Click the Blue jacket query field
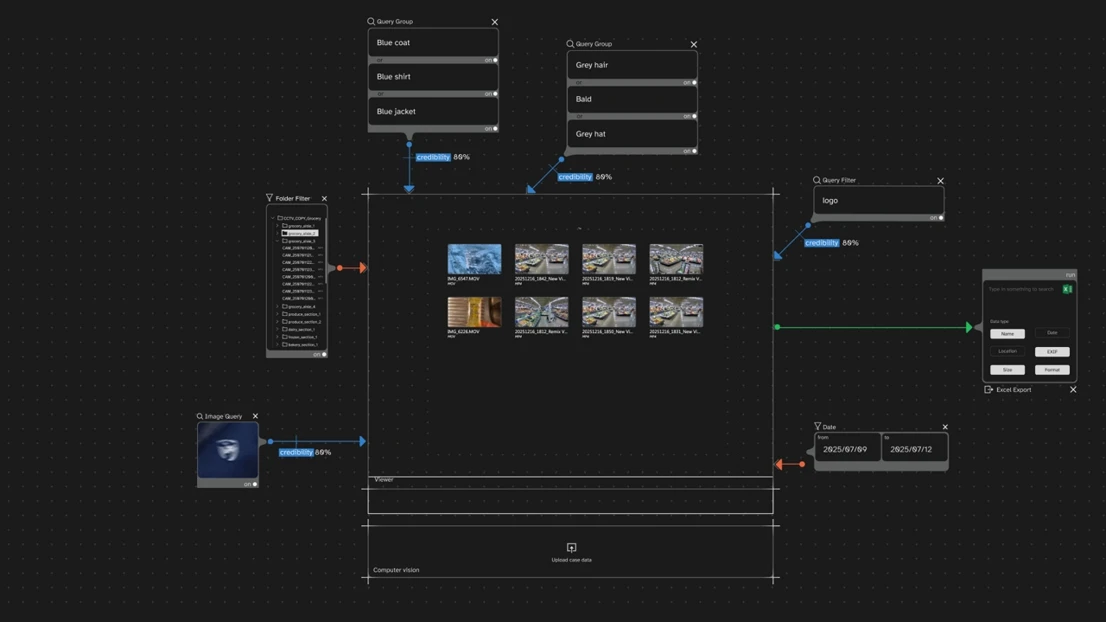The height and width of the screenshot is (622, 1106). click(432, 112)
